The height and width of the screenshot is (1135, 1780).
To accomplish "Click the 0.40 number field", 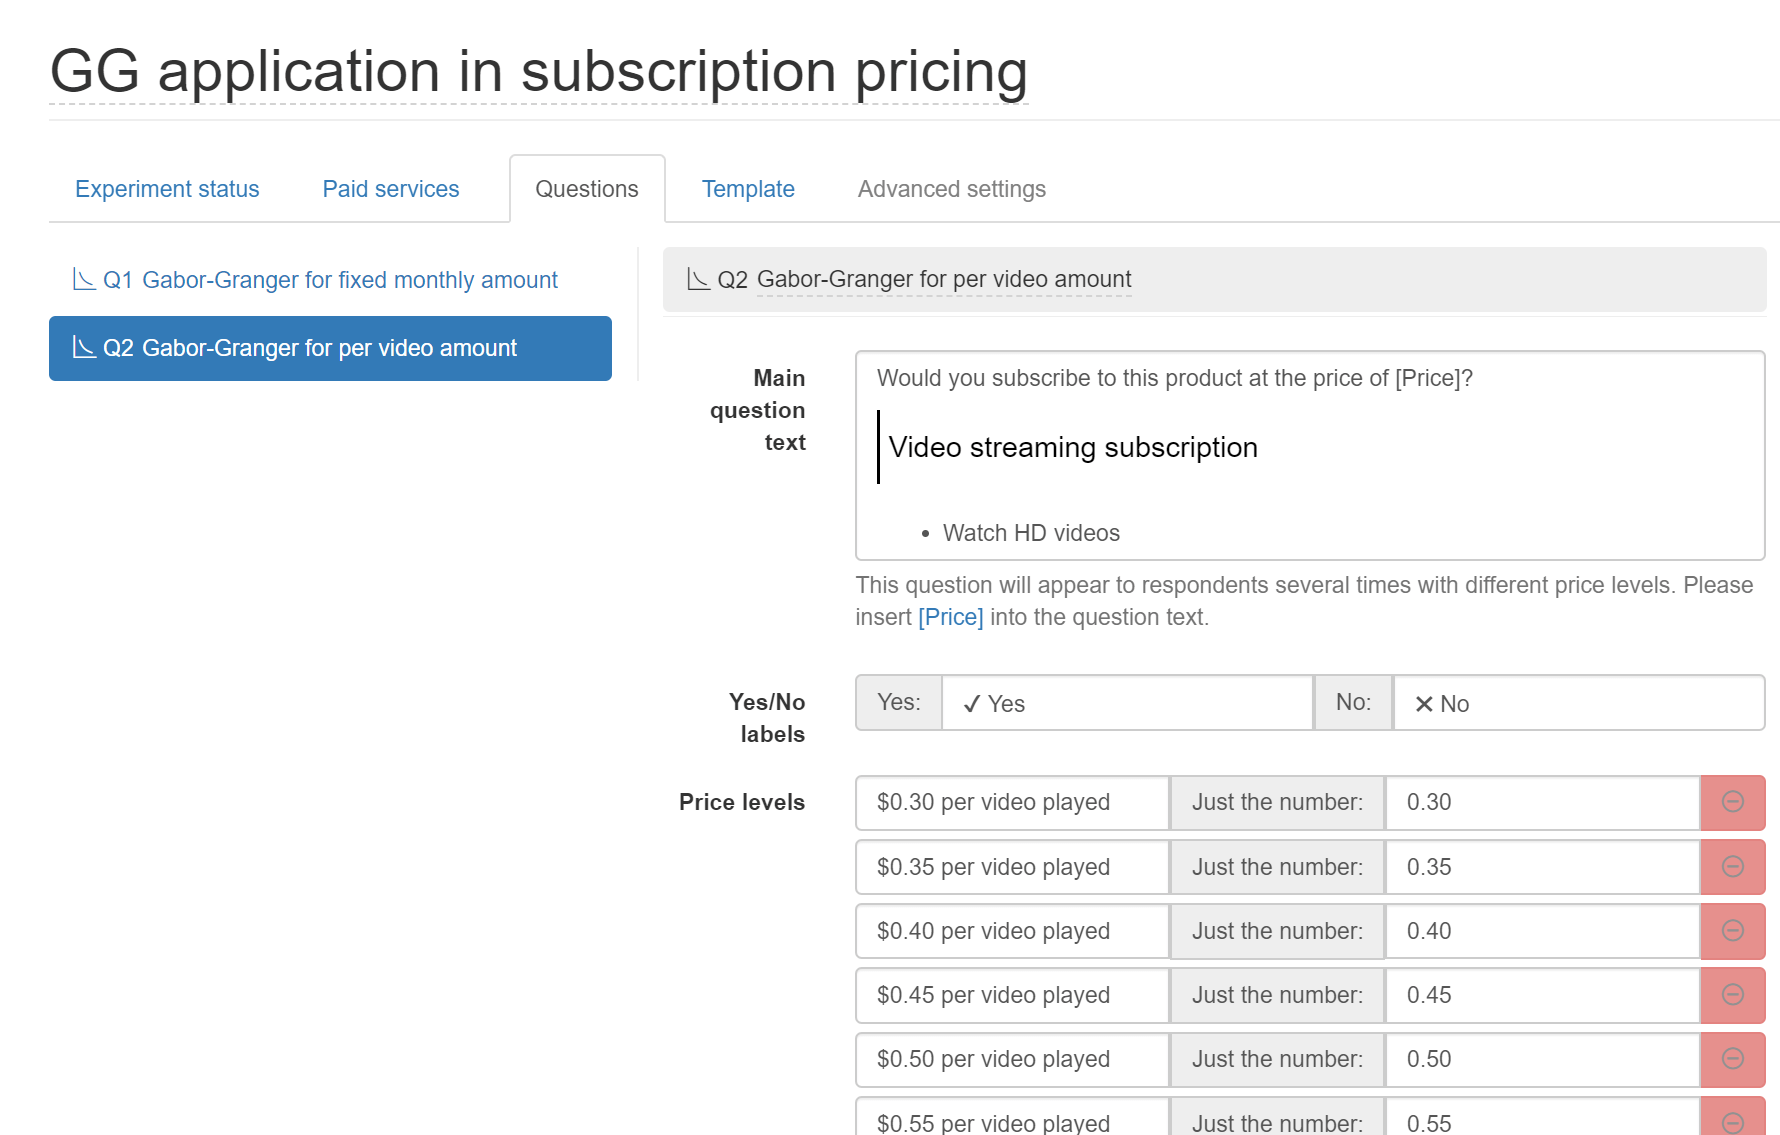I will pyautogui.click(x=1543, y=931).
